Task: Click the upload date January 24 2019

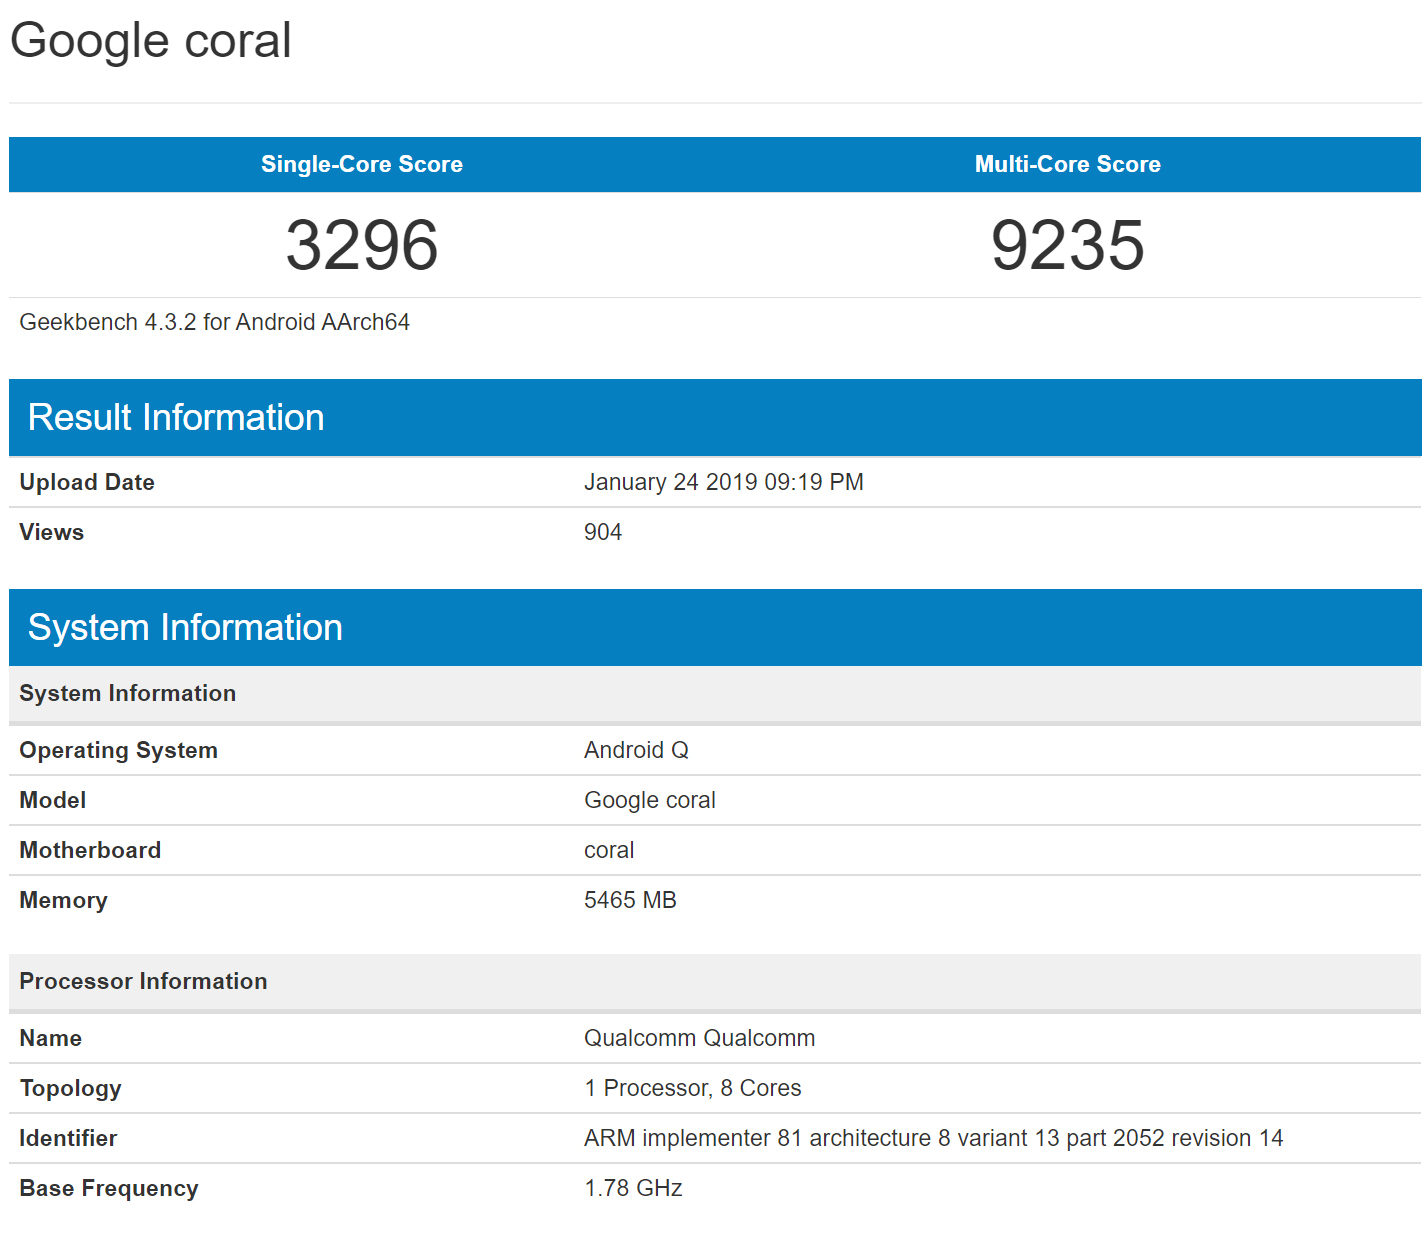Action: click(723, 482)
